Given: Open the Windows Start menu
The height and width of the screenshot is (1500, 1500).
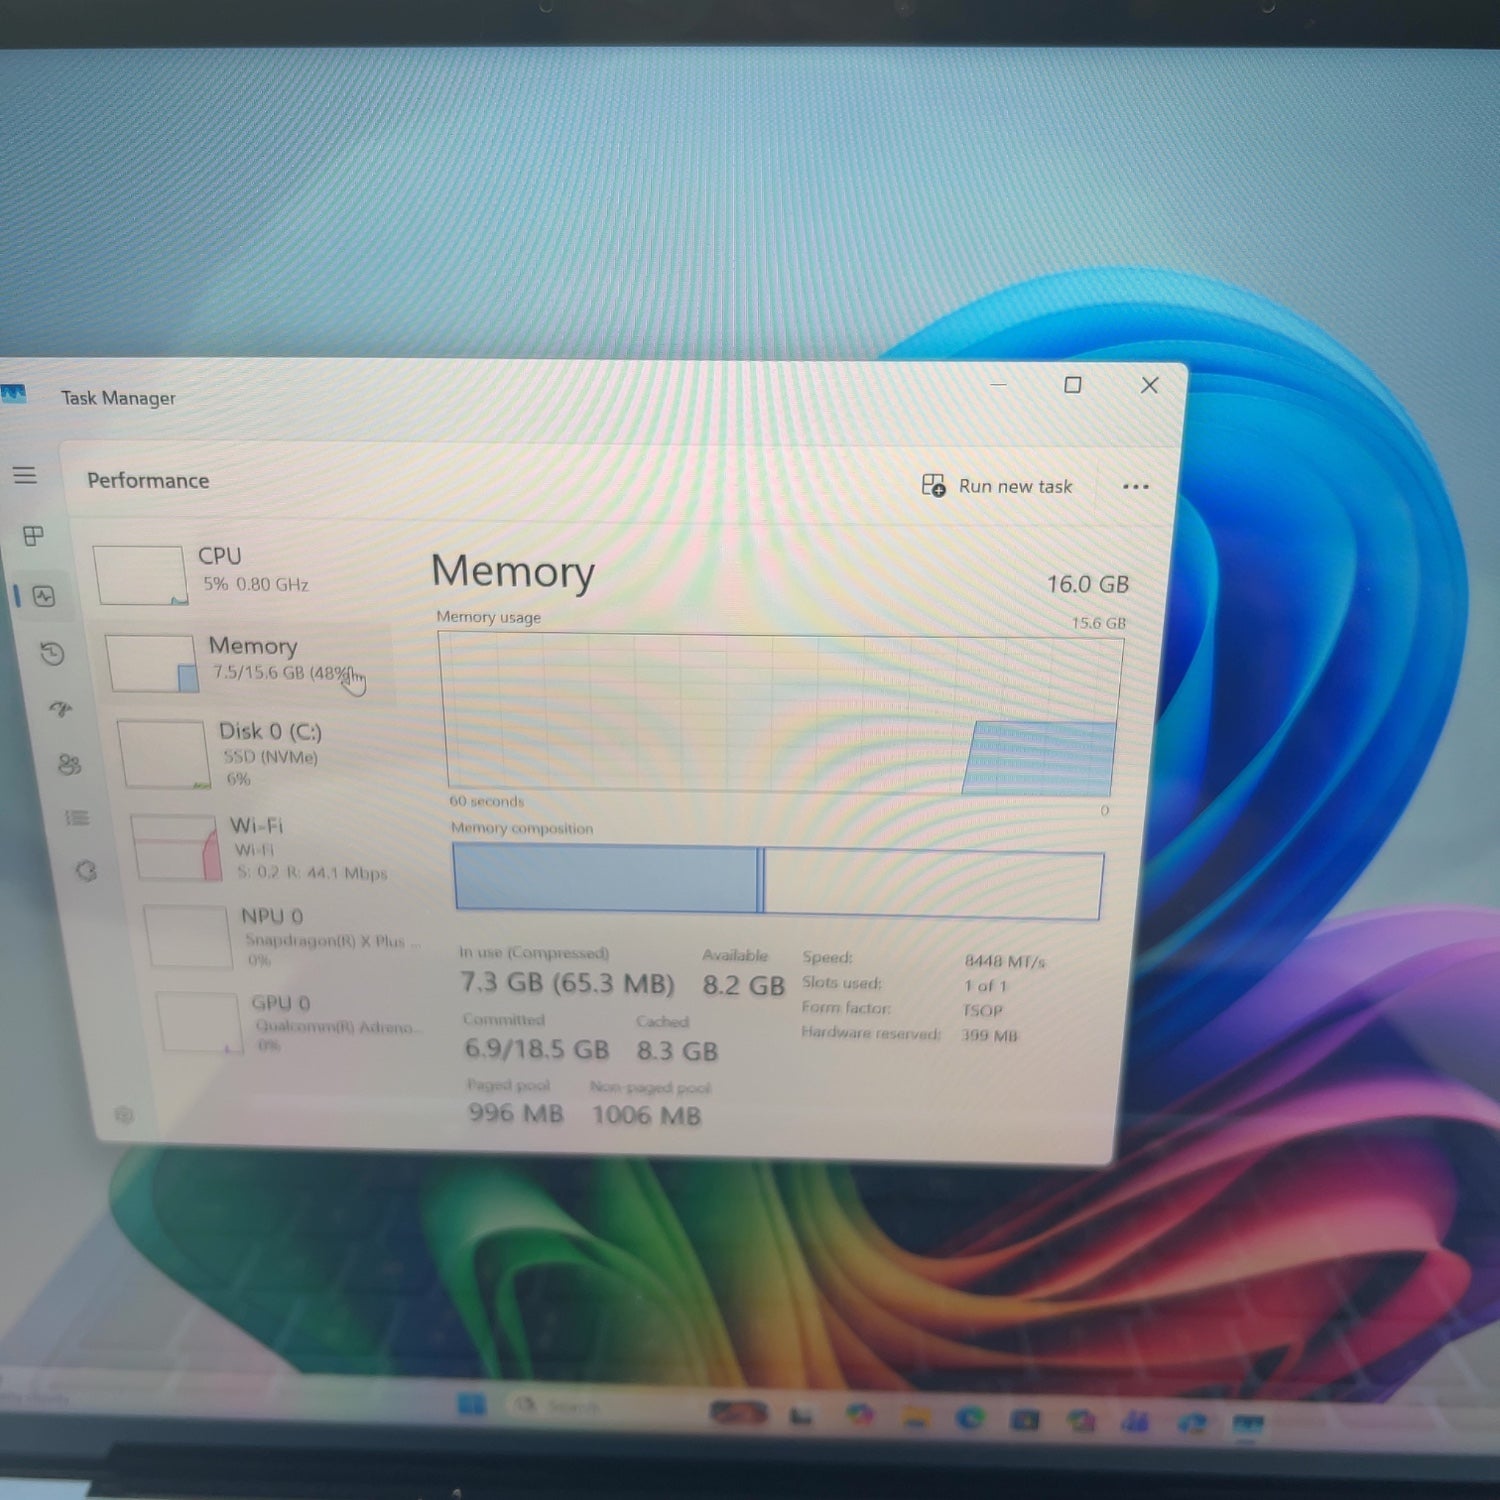Looking at the screenshot, I should click(x=471, y=1405).
